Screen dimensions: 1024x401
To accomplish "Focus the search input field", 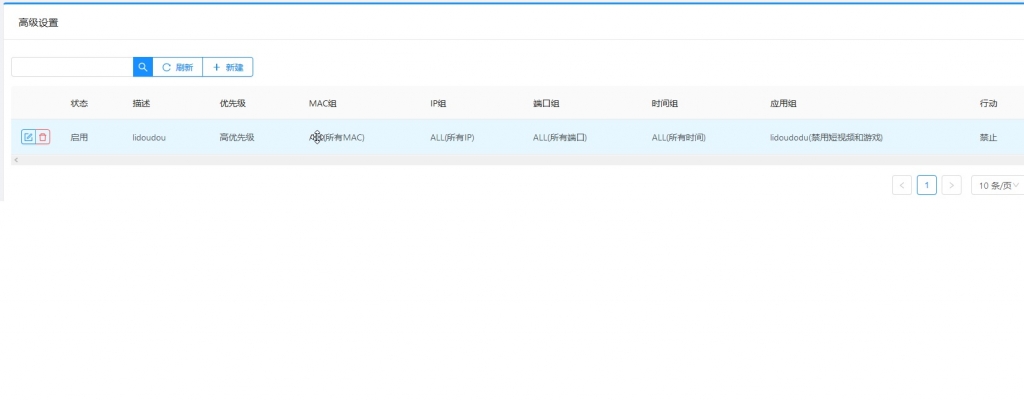I will (72, 67).
